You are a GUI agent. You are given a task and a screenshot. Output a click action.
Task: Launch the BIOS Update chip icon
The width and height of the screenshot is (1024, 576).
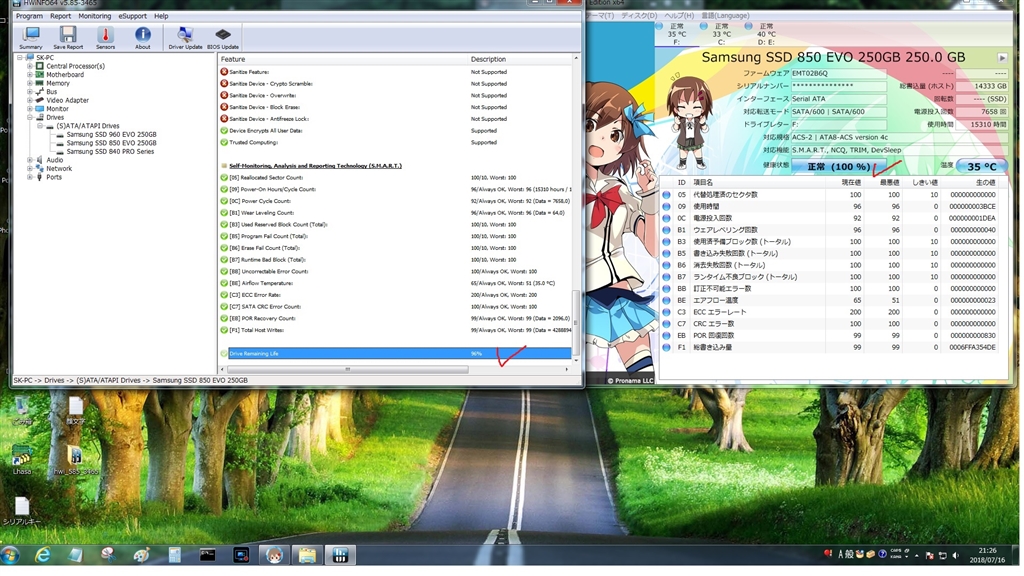223,38
